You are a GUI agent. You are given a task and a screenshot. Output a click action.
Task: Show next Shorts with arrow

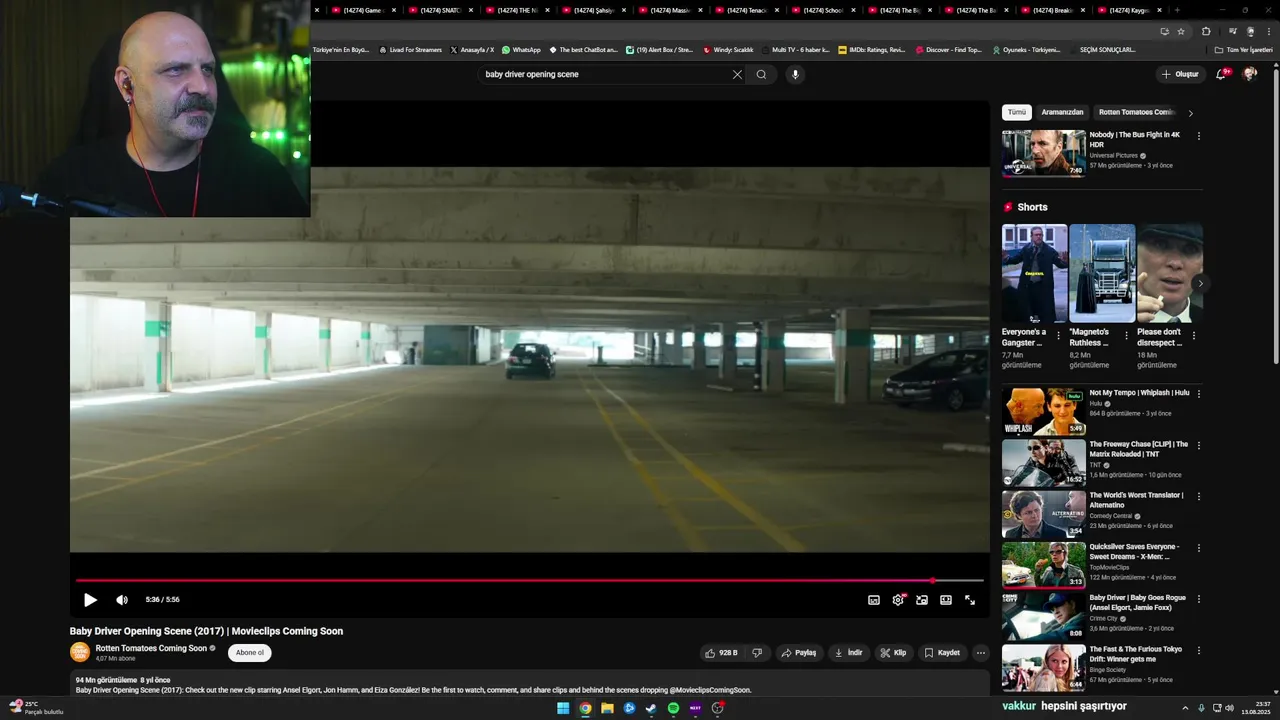[x=1200, y=283]
